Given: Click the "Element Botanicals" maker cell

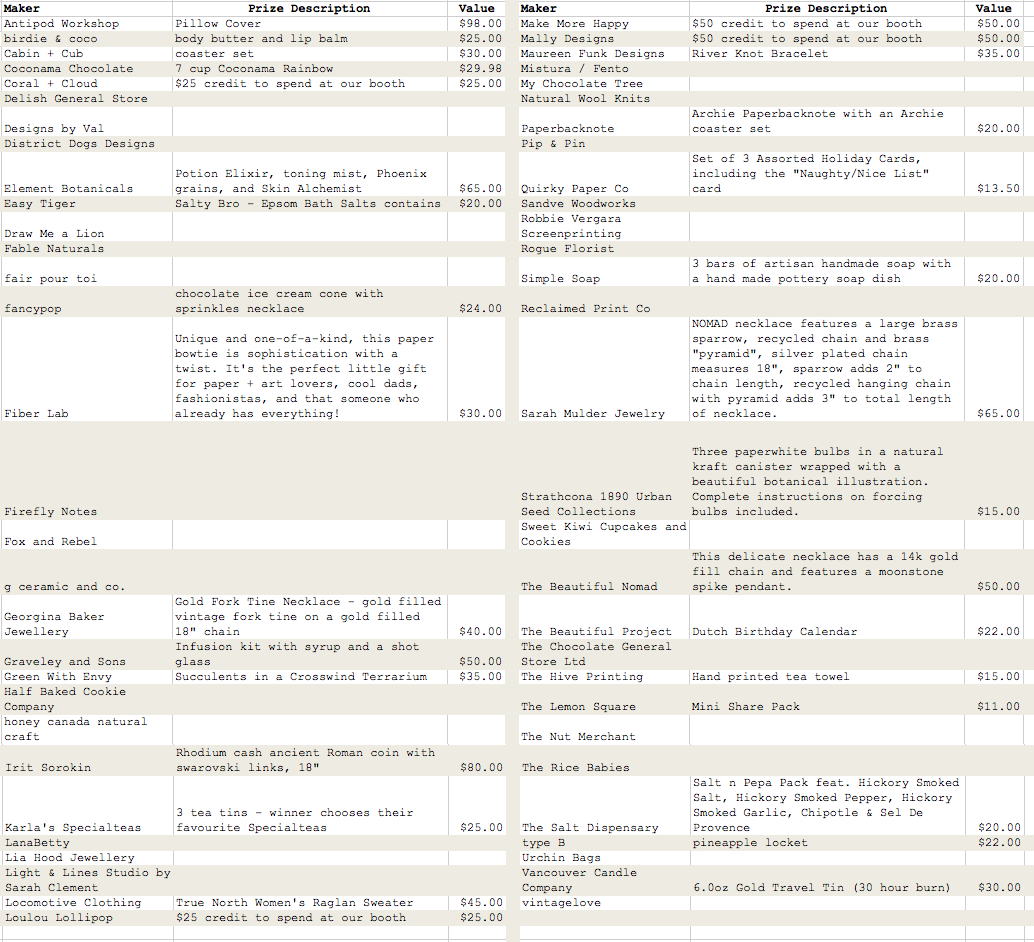Looking at the screenshot, I should pyautogui.click(x=86, y=173).
